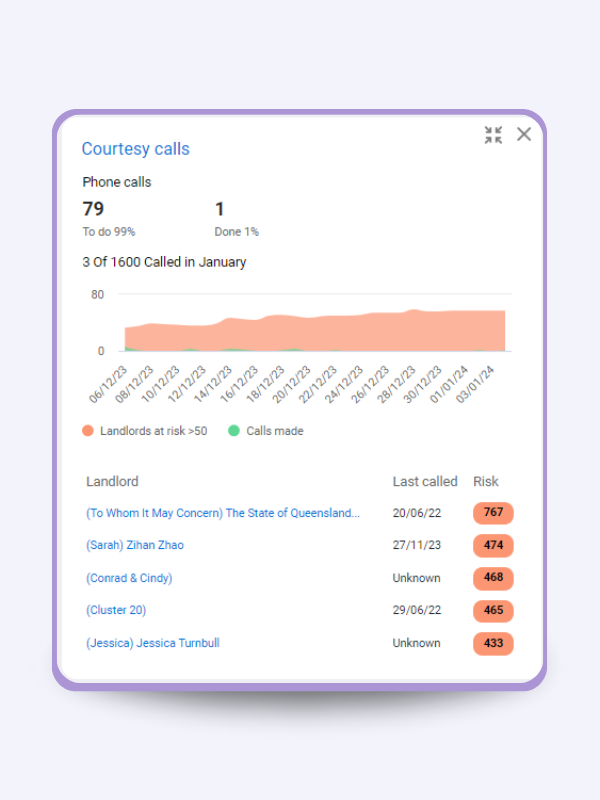Toggle the Calls made legend item
Screen dimensions: 600x800
(265, 431)
